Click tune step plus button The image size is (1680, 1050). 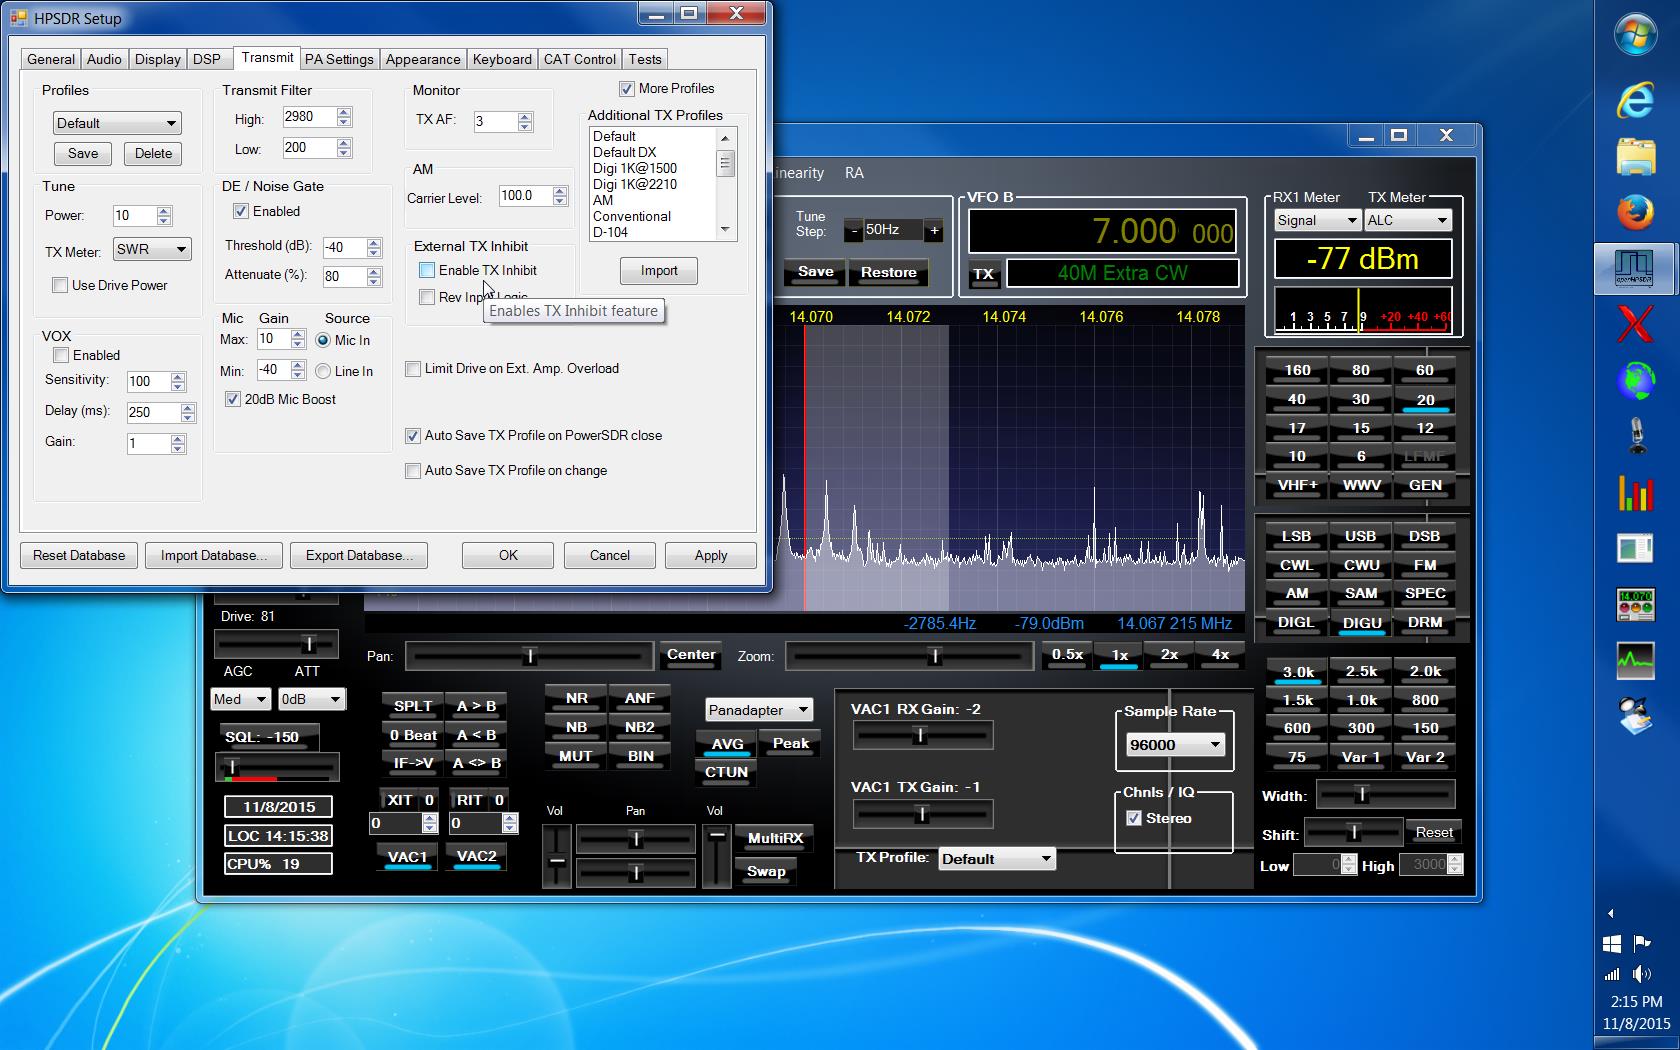(934, 230)
